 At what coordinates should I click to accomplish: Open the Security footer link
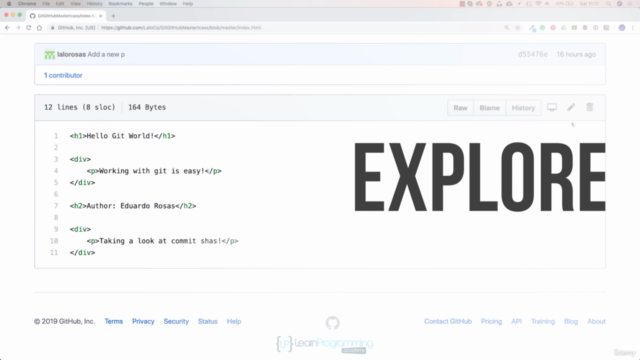(x=176, y=321)
